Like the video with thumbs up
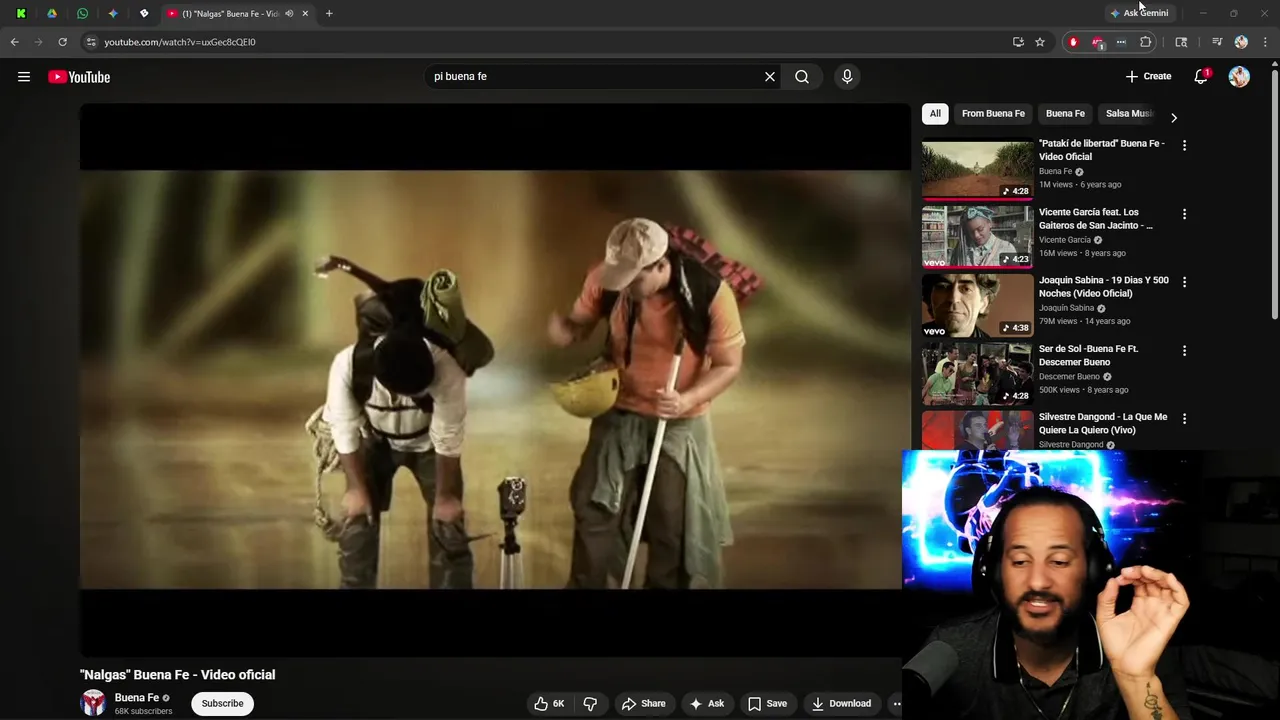1280x720 pixels. tap(549, 704)
